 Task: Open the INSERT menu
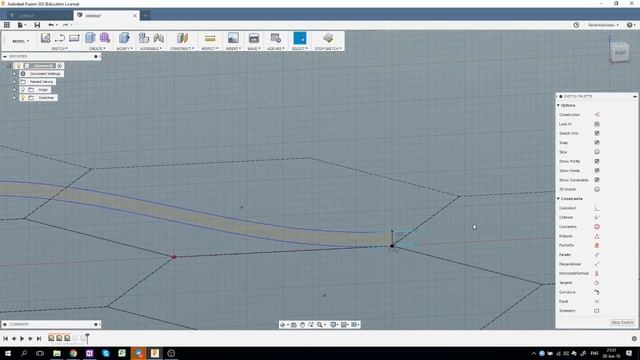tap(233, 49)
